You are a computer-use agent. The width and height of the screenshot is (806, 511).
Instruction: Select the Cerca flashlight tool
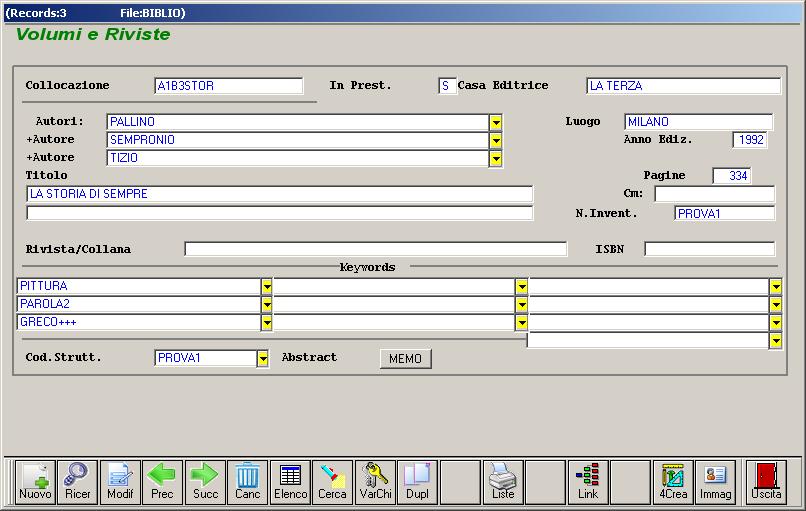tap(333, 482)
